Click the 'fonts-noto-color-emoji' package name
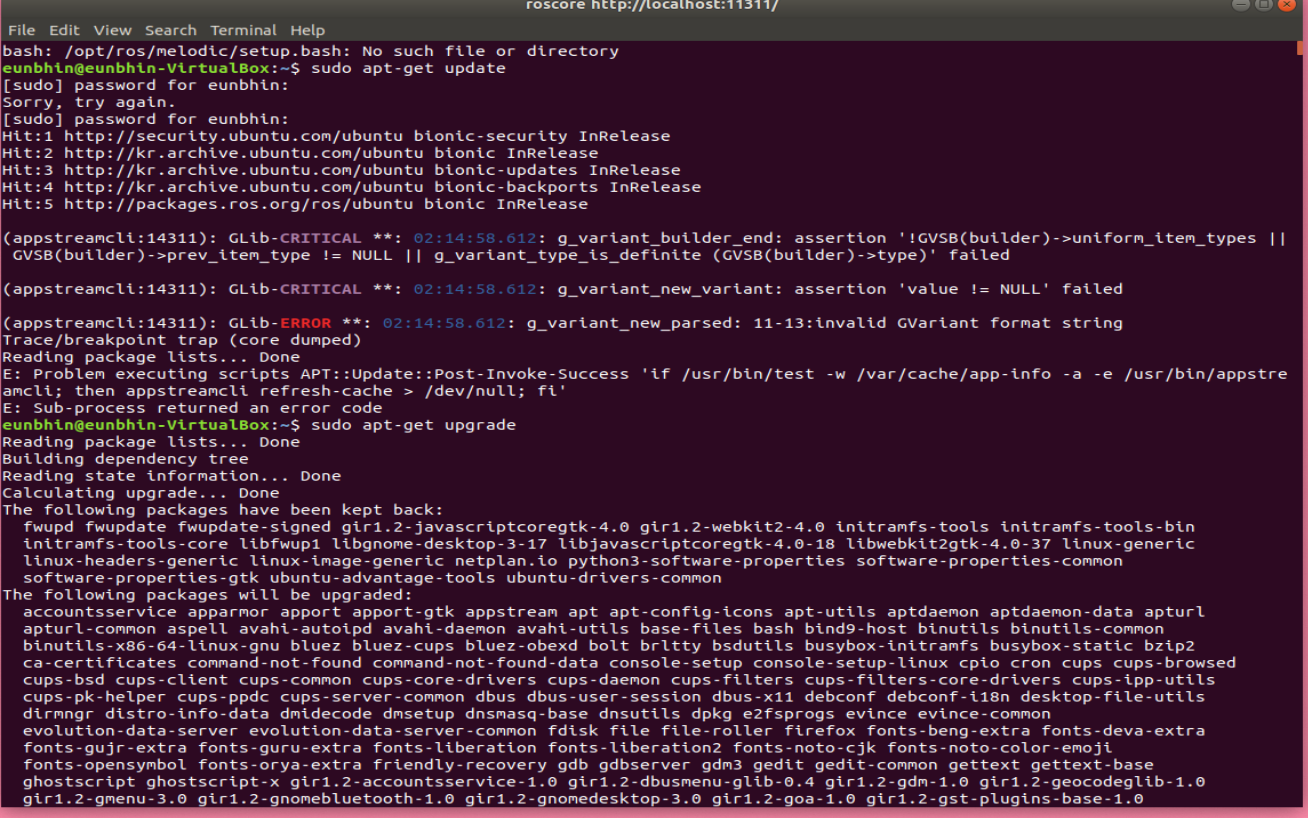 [x=1000, y=748]
